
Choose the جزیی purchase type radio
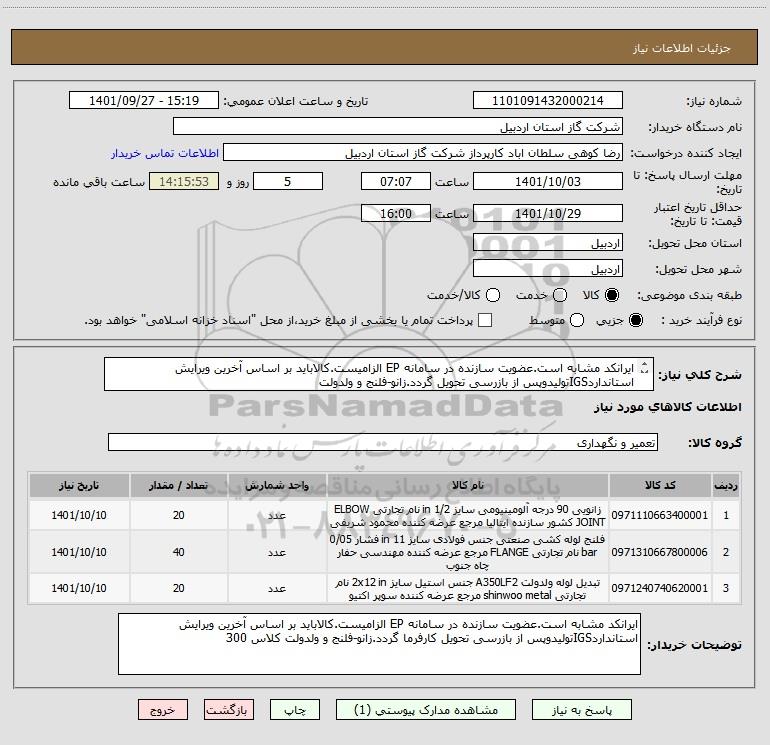point(635,320)
